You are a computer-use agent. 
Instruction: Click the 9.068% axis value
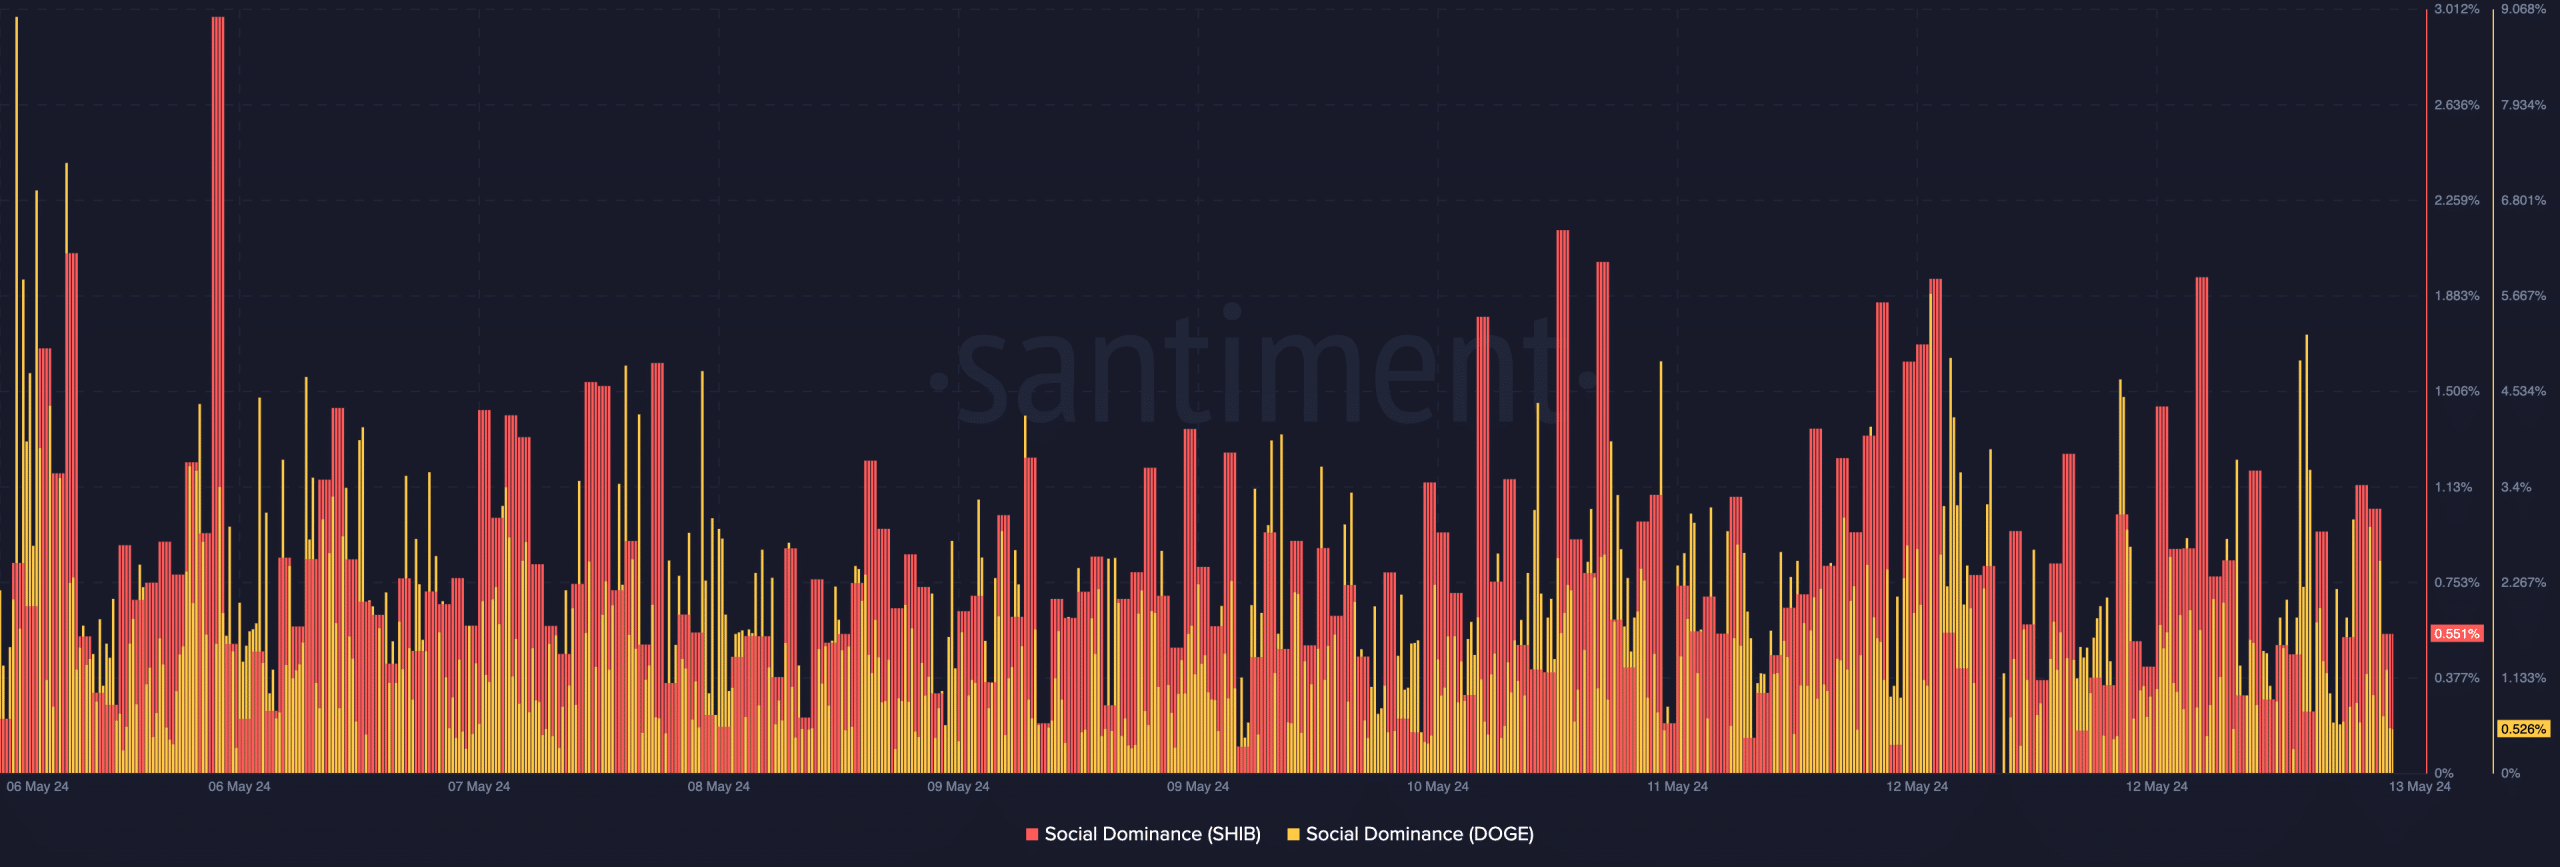coord(2523,9)
